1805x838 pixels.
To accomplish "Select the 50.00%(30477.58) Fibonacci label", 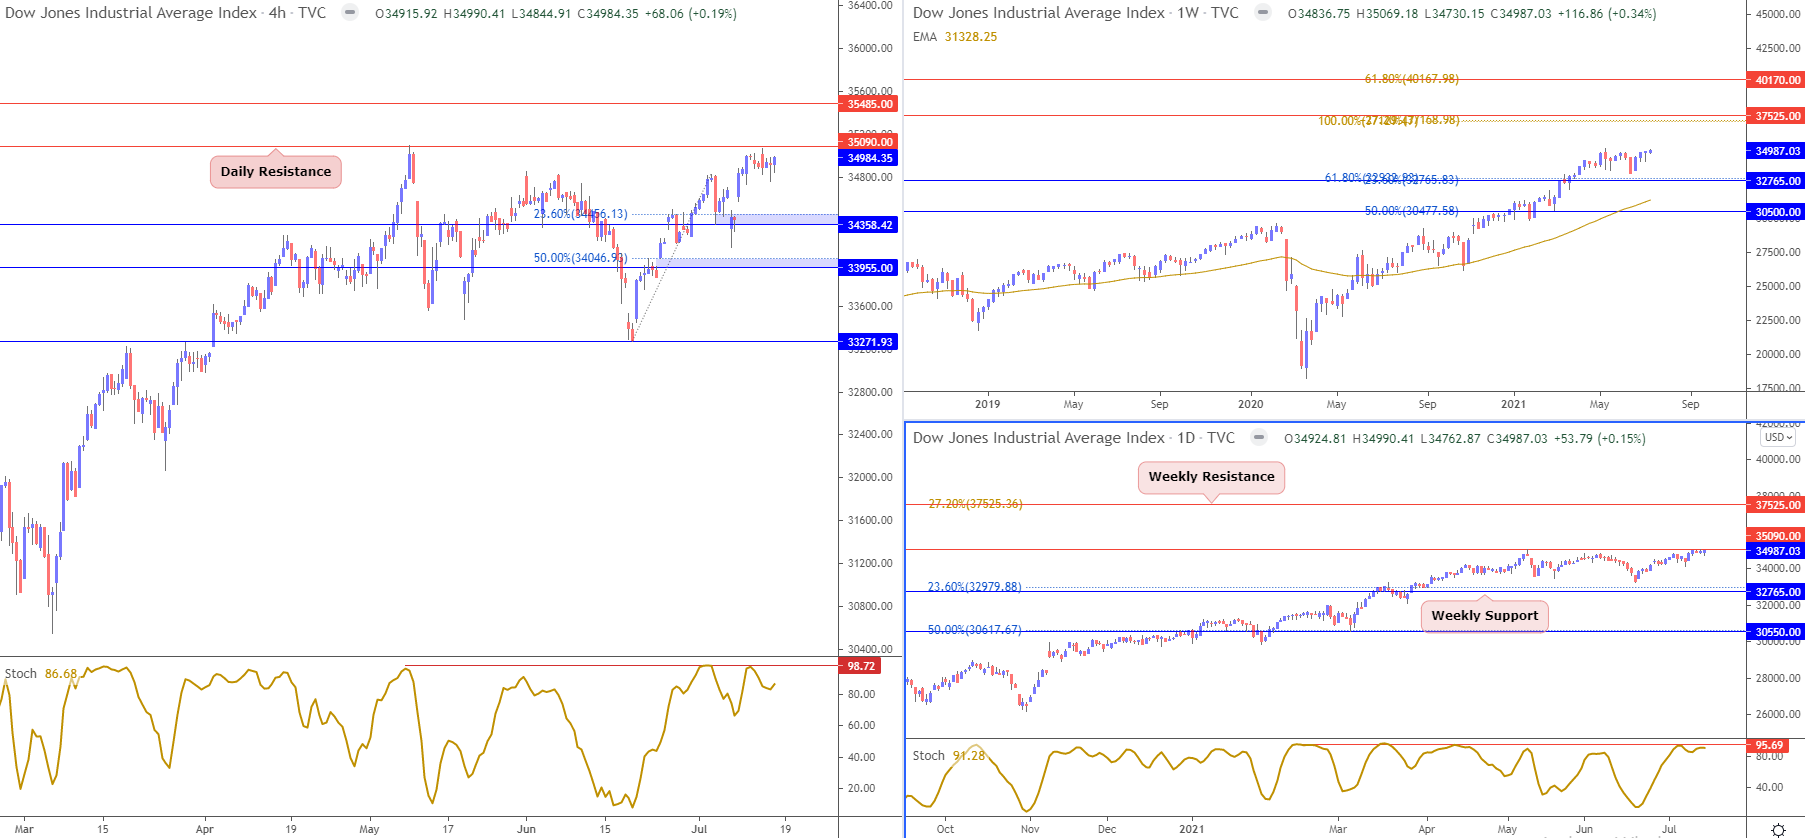I will pos(1411,211).
